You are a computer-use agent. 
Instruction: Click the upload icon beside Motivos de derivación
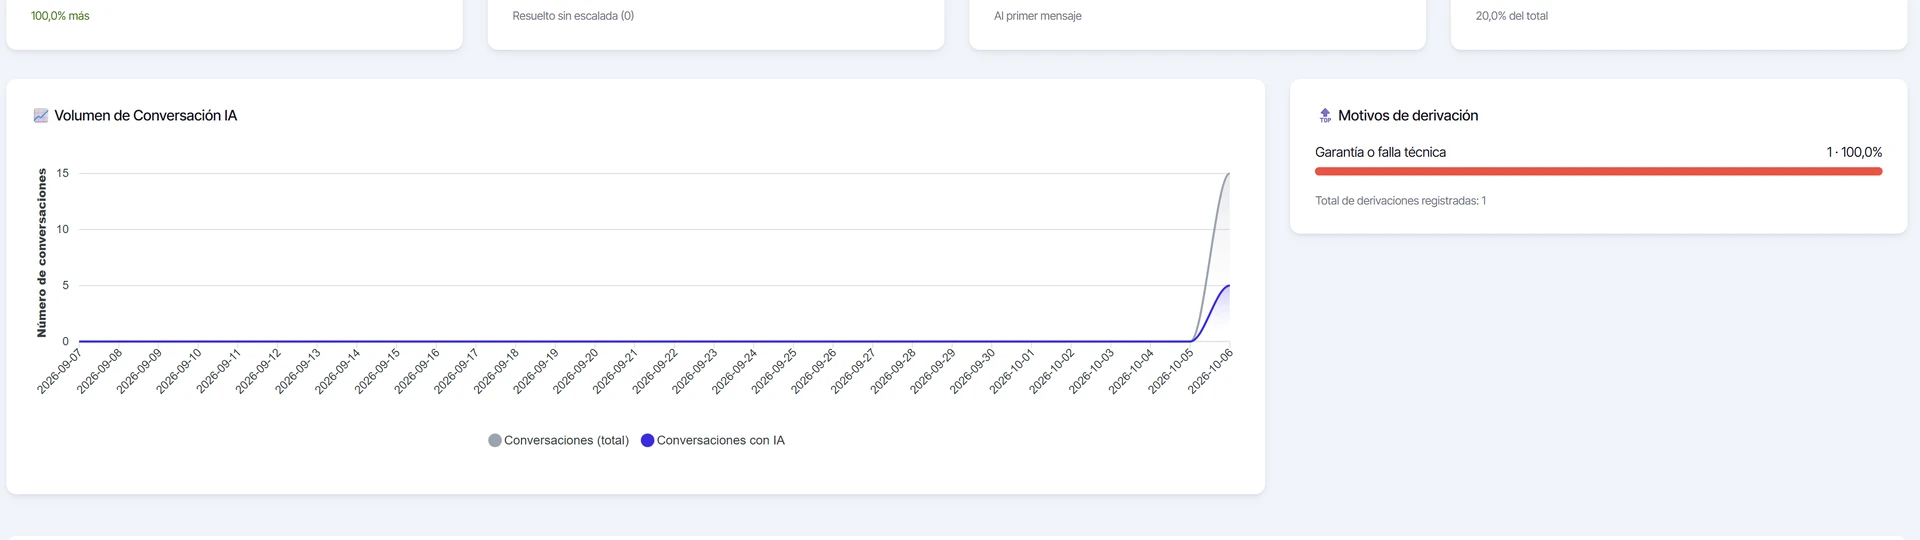pyautogui.click(x=1325, y=116)
